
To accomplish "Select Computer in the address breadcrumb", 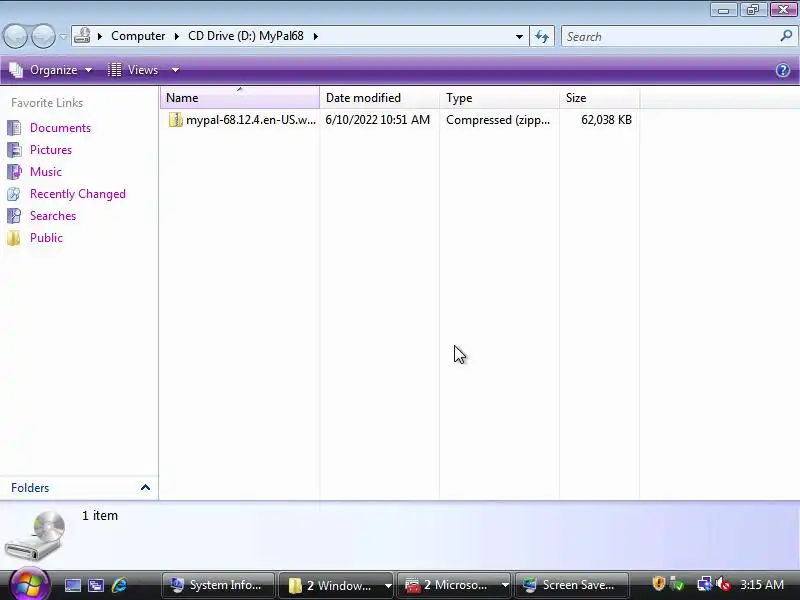I will 138,36.
